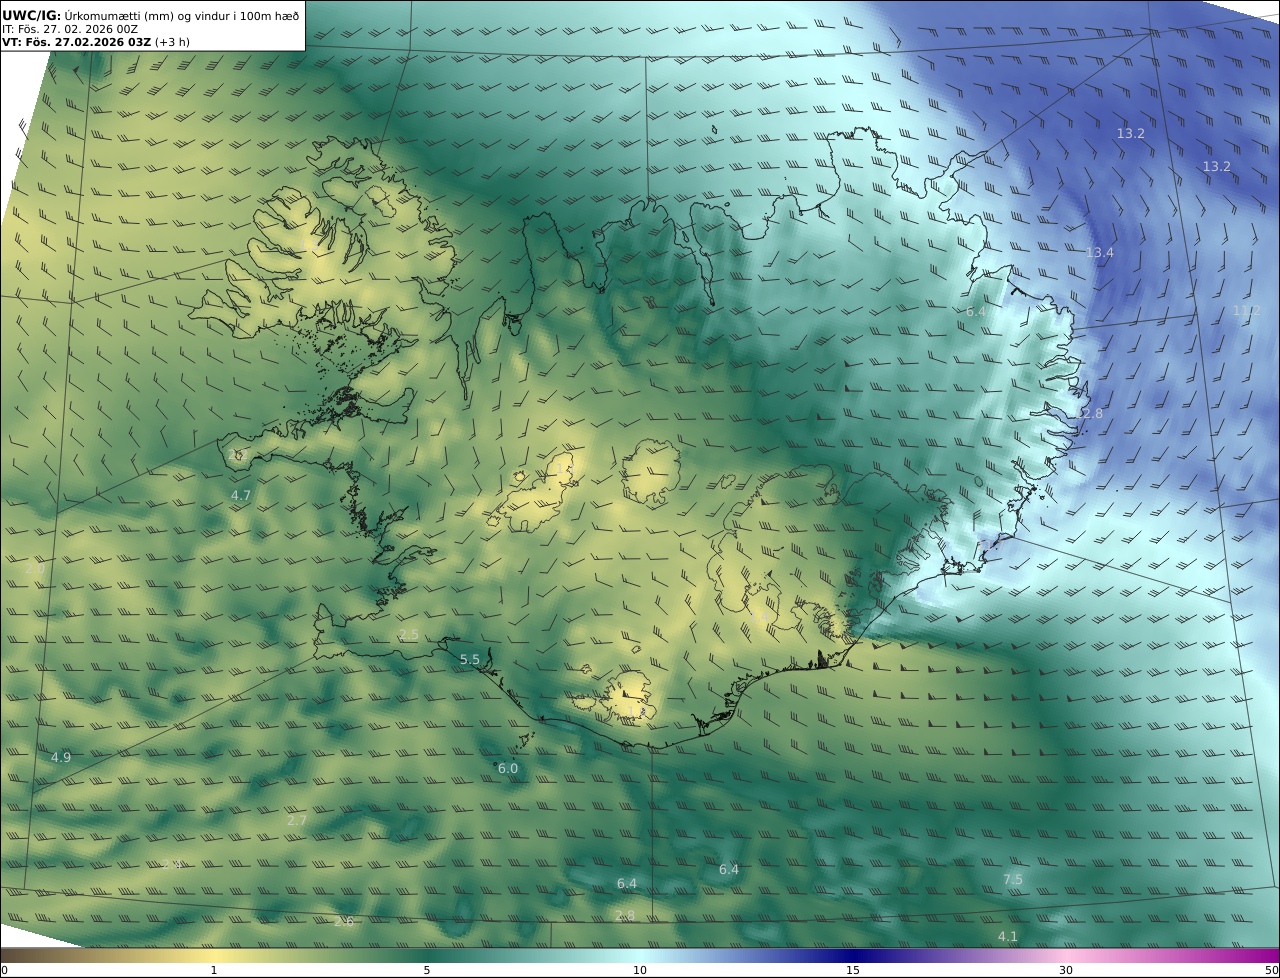Viewport: 1280px width, 978px height.
Task: Click the title 'Úrkomumætti (mm) og vindur i 100m hæð'
Action: [x=181, y=15]
